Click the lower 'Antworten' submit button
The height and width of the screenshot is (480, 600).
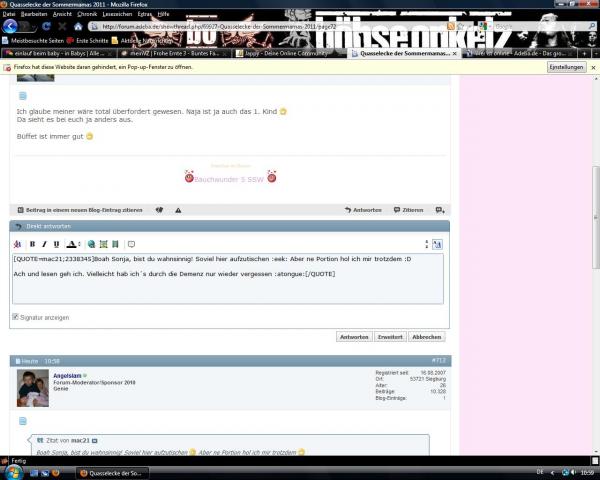click(353, 337)
